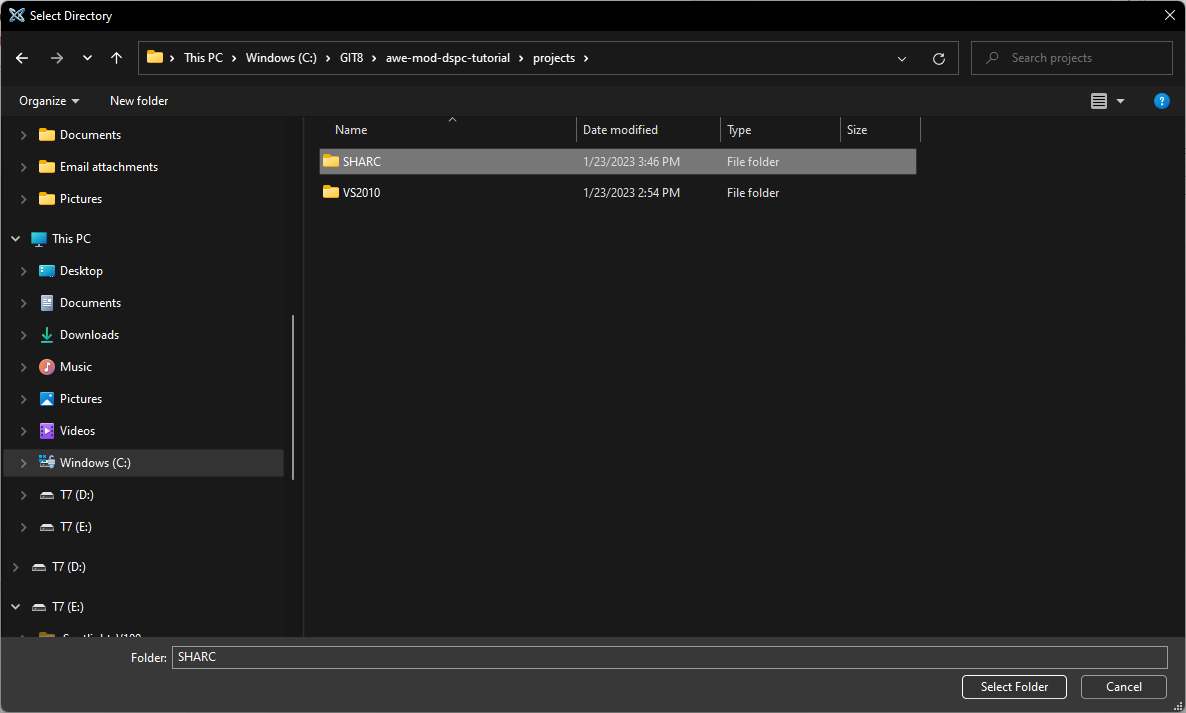Confirm with the Select Folder button
Screen dimensions: 1186x713
tap(1014, 687)
